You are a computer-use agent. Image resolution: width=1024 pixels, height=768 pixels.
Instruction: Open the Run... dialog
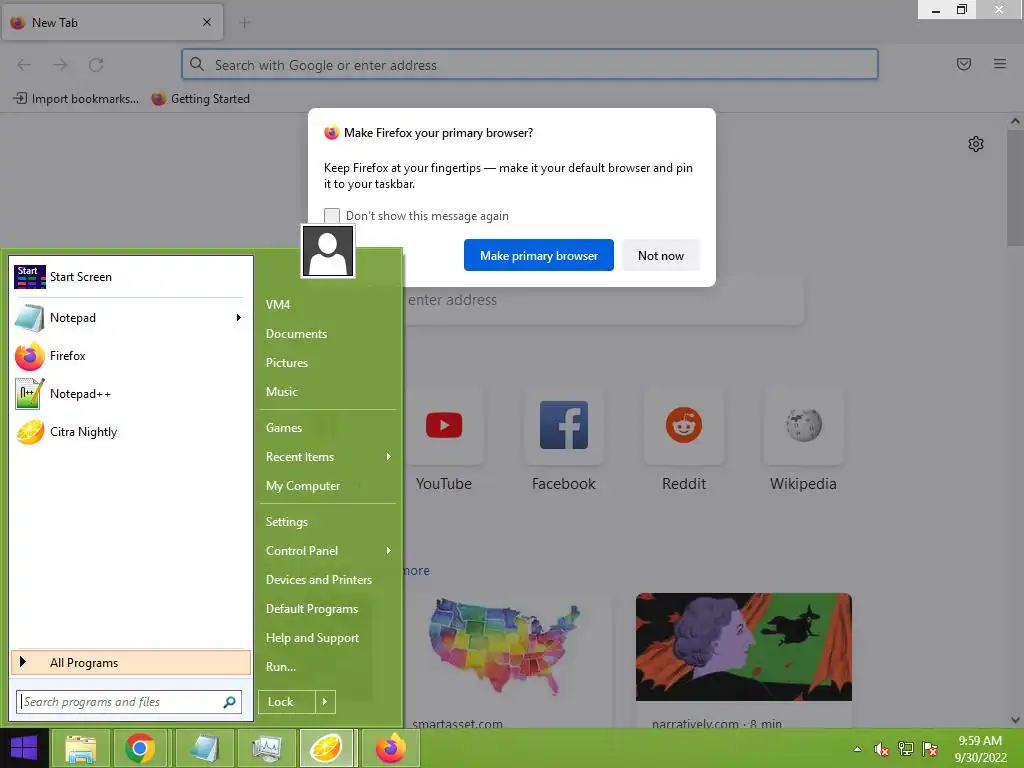[281, 667]
